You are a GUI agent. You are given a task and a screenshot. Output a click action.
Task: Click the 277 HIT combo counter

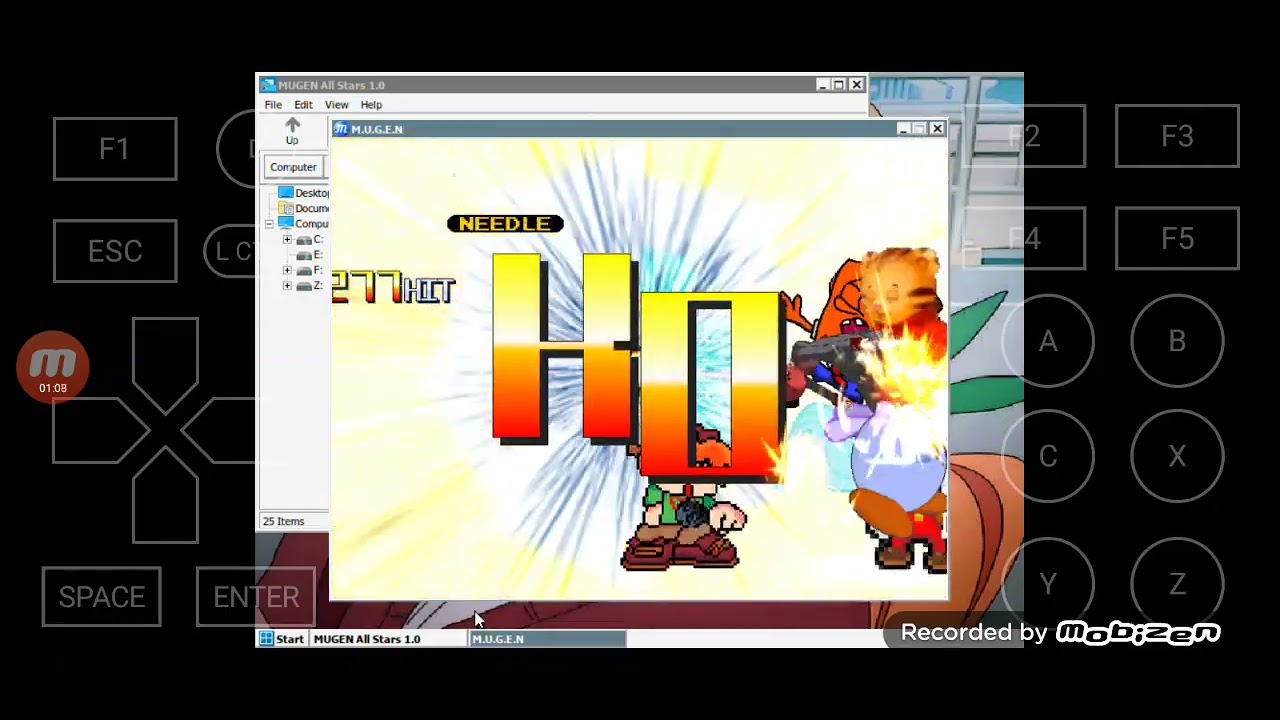tap(393, 288)
